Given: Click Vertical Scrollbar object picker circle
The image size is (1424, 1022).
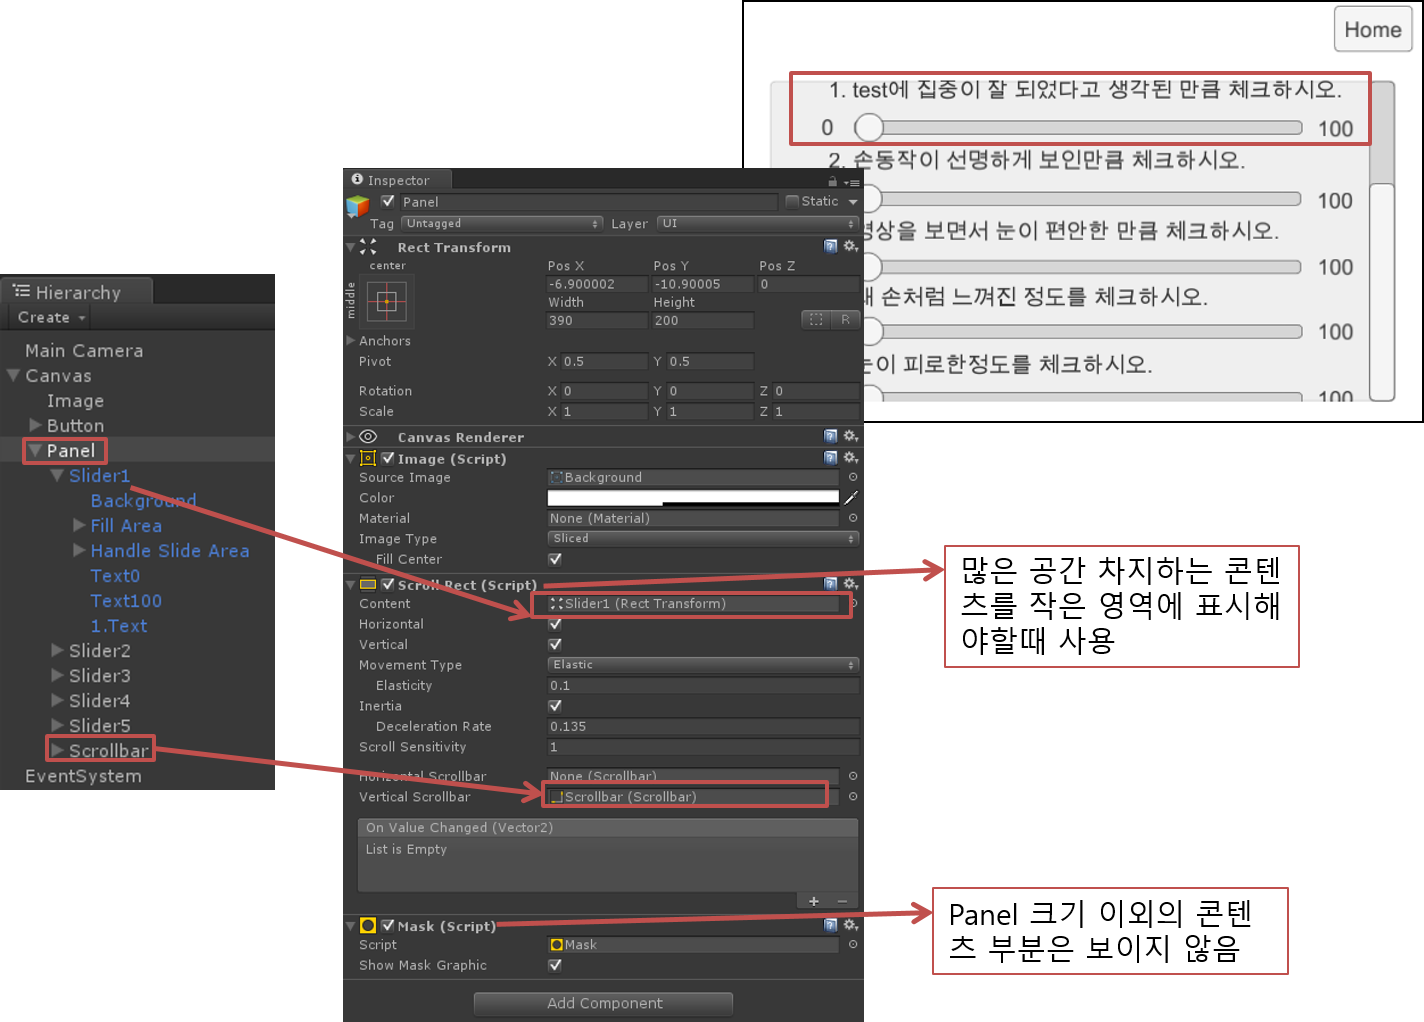Looking at the screenshot, I should 853,796.
